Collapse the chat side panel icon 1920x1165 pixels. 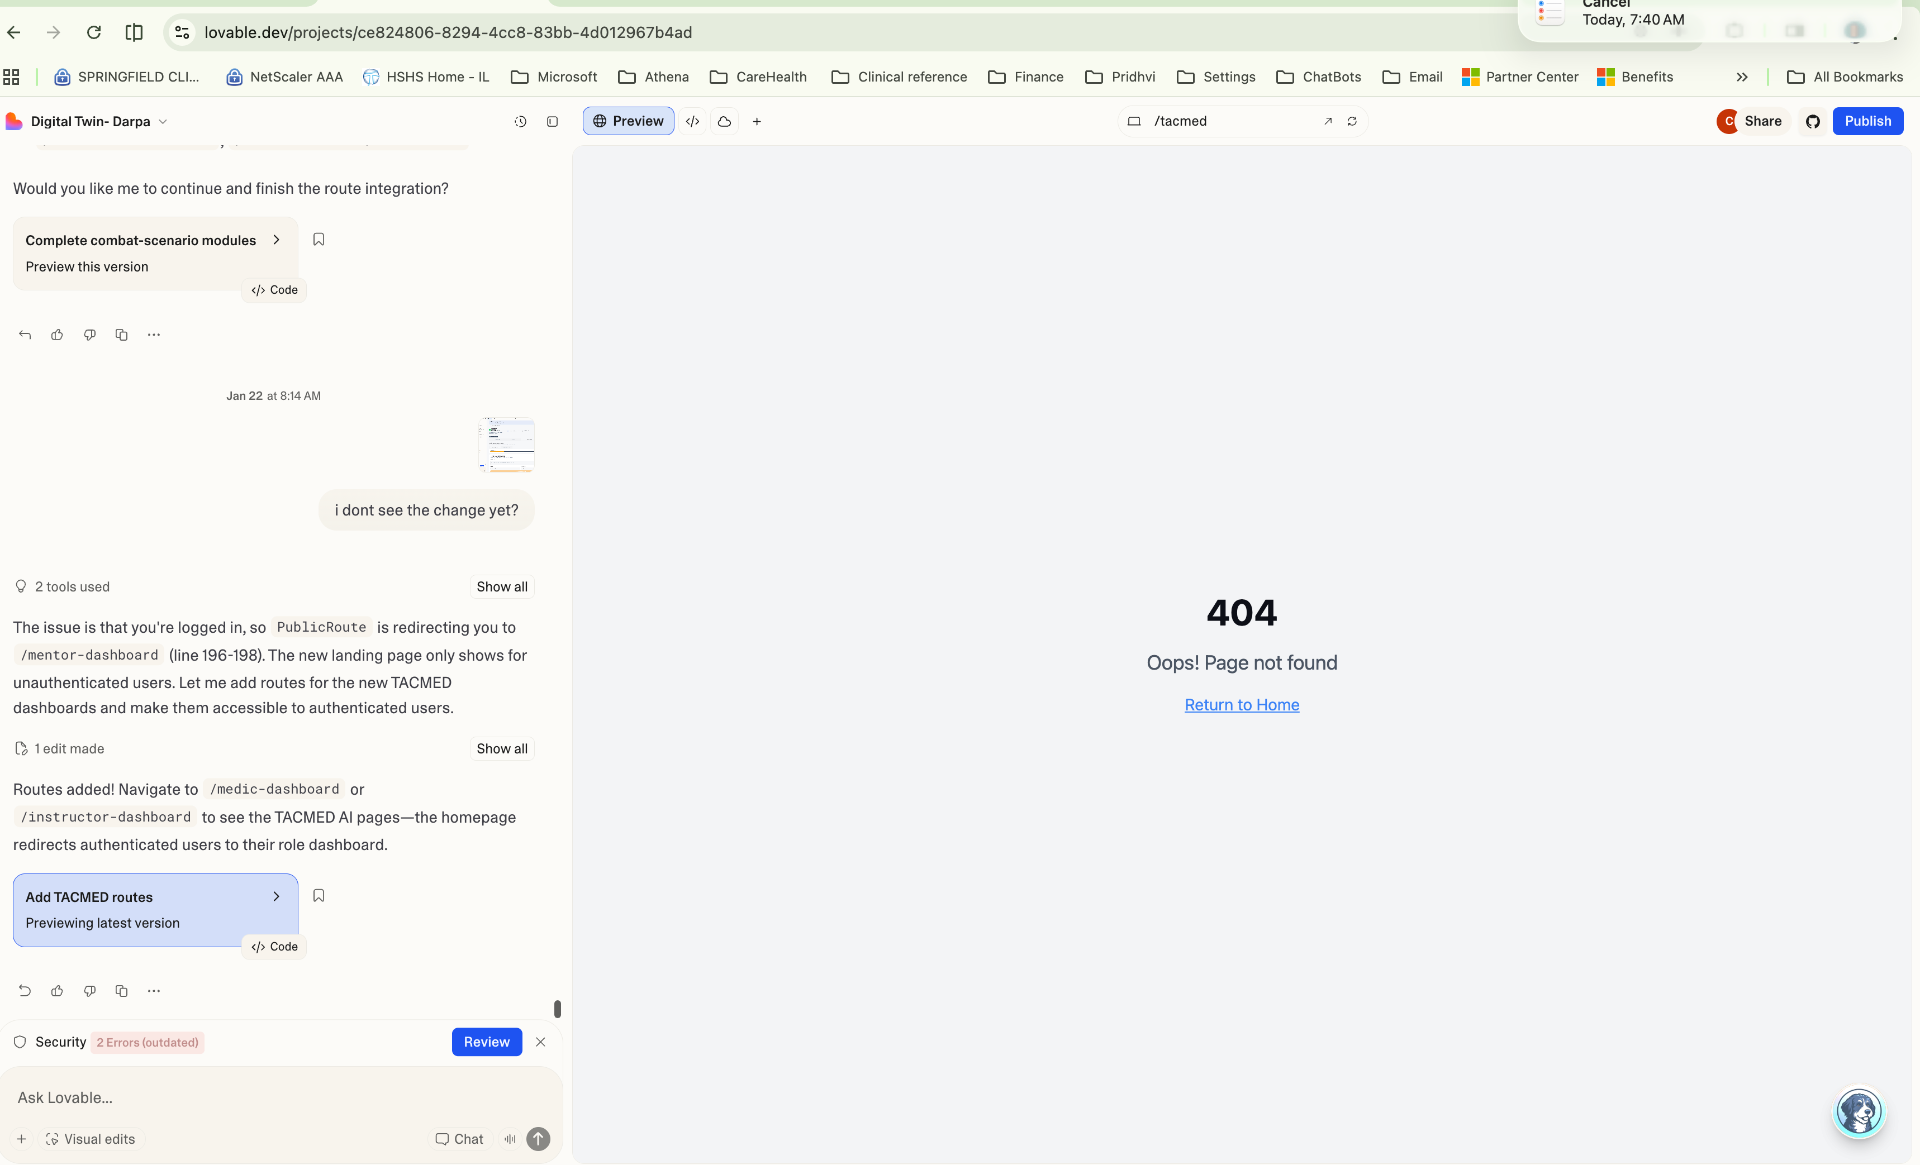[x=552, y=121]
